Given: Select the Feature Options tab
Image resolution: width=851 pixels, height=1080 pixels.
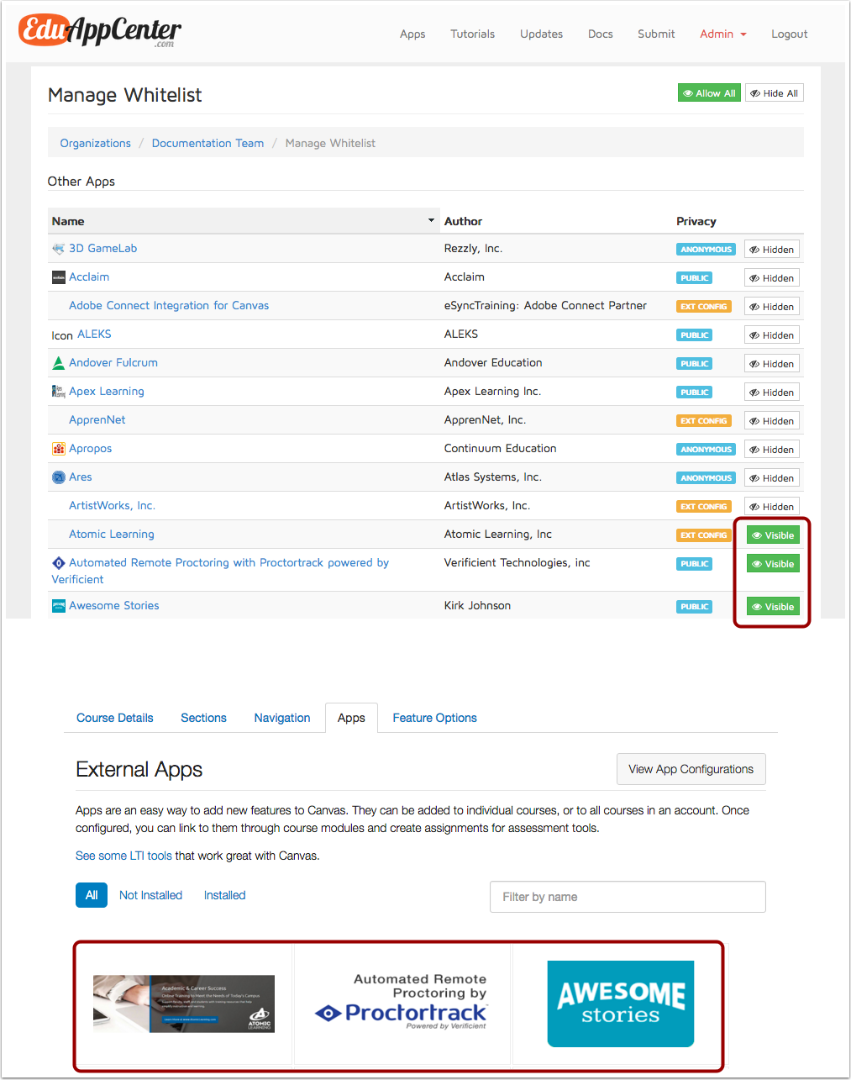Looking at the screenshot, I should pyautogui.click(x=434, y=718).
